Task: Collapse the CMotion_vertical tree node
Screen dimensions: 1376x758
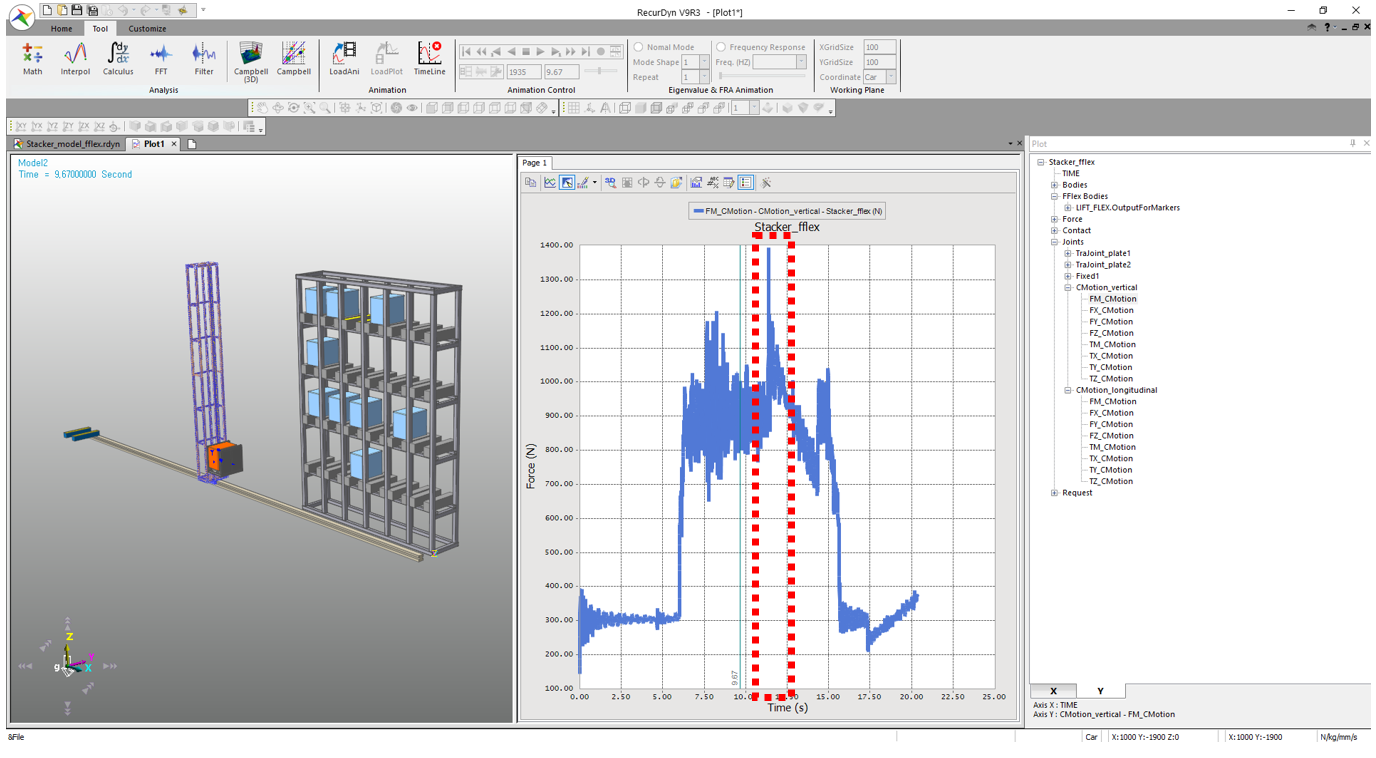Action: [1067, 288]
